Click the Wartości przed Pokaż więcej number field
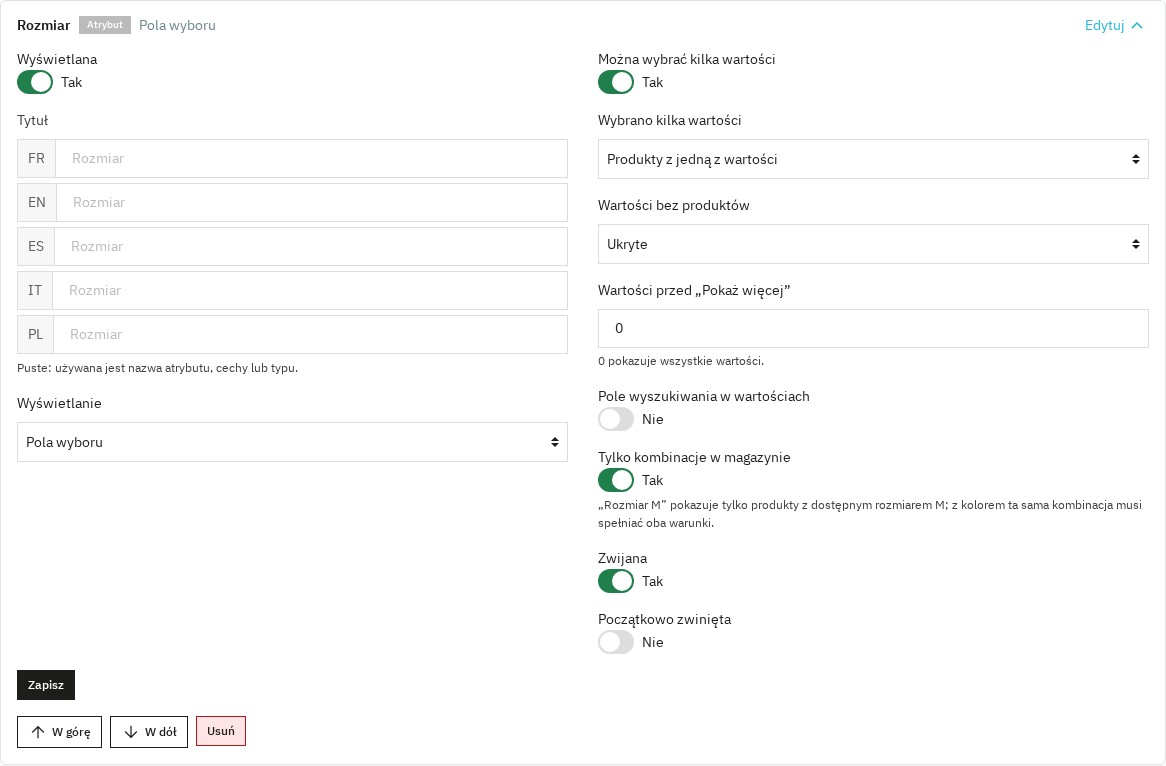Screen dimensions: 1166x766 pos(873,328)
